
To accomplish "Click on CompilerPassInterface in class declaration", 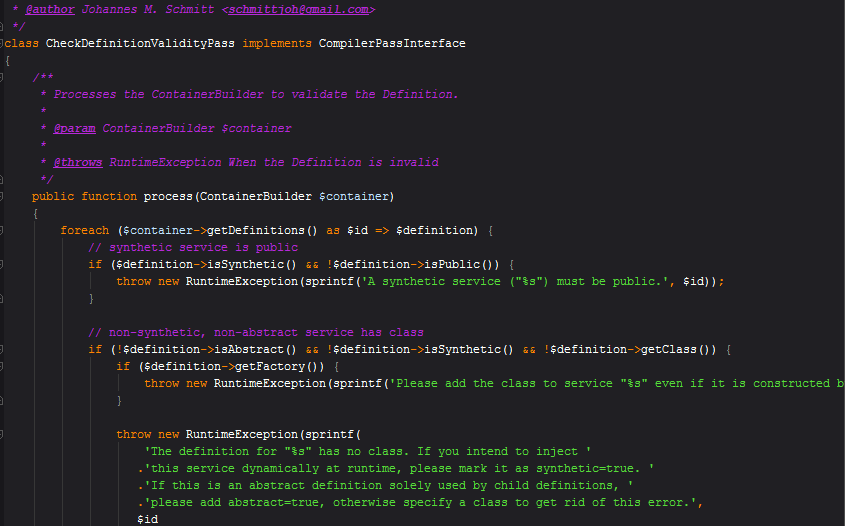I will 392,43.
